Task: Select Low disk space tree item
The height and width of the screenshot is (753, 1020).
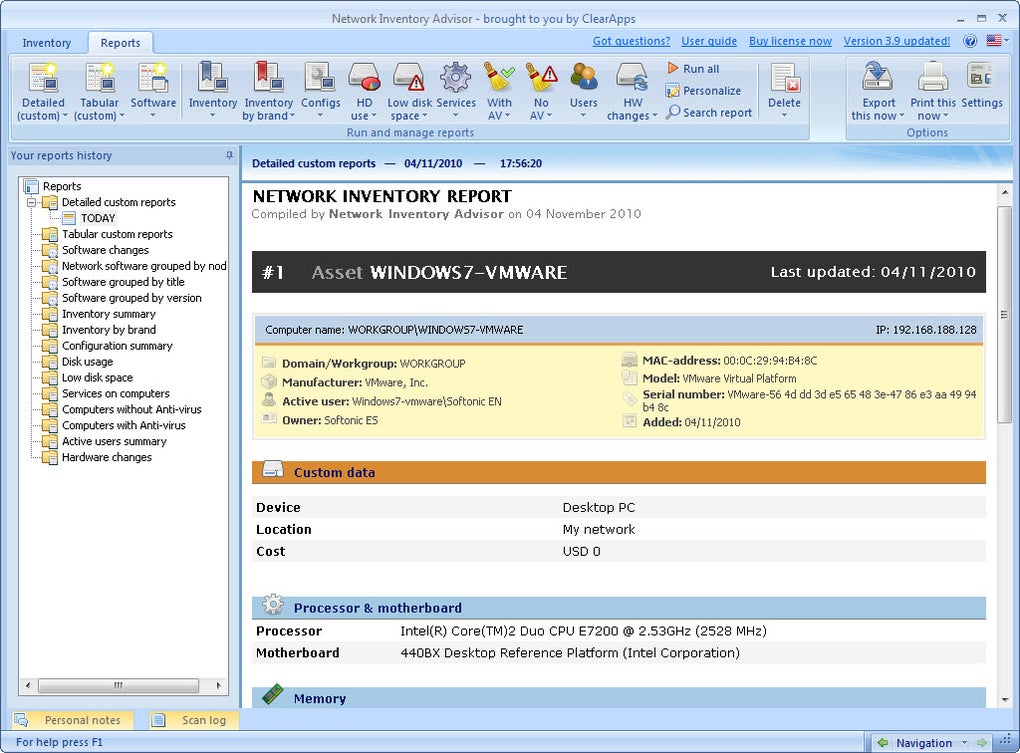Action: (x=97, y=378)
